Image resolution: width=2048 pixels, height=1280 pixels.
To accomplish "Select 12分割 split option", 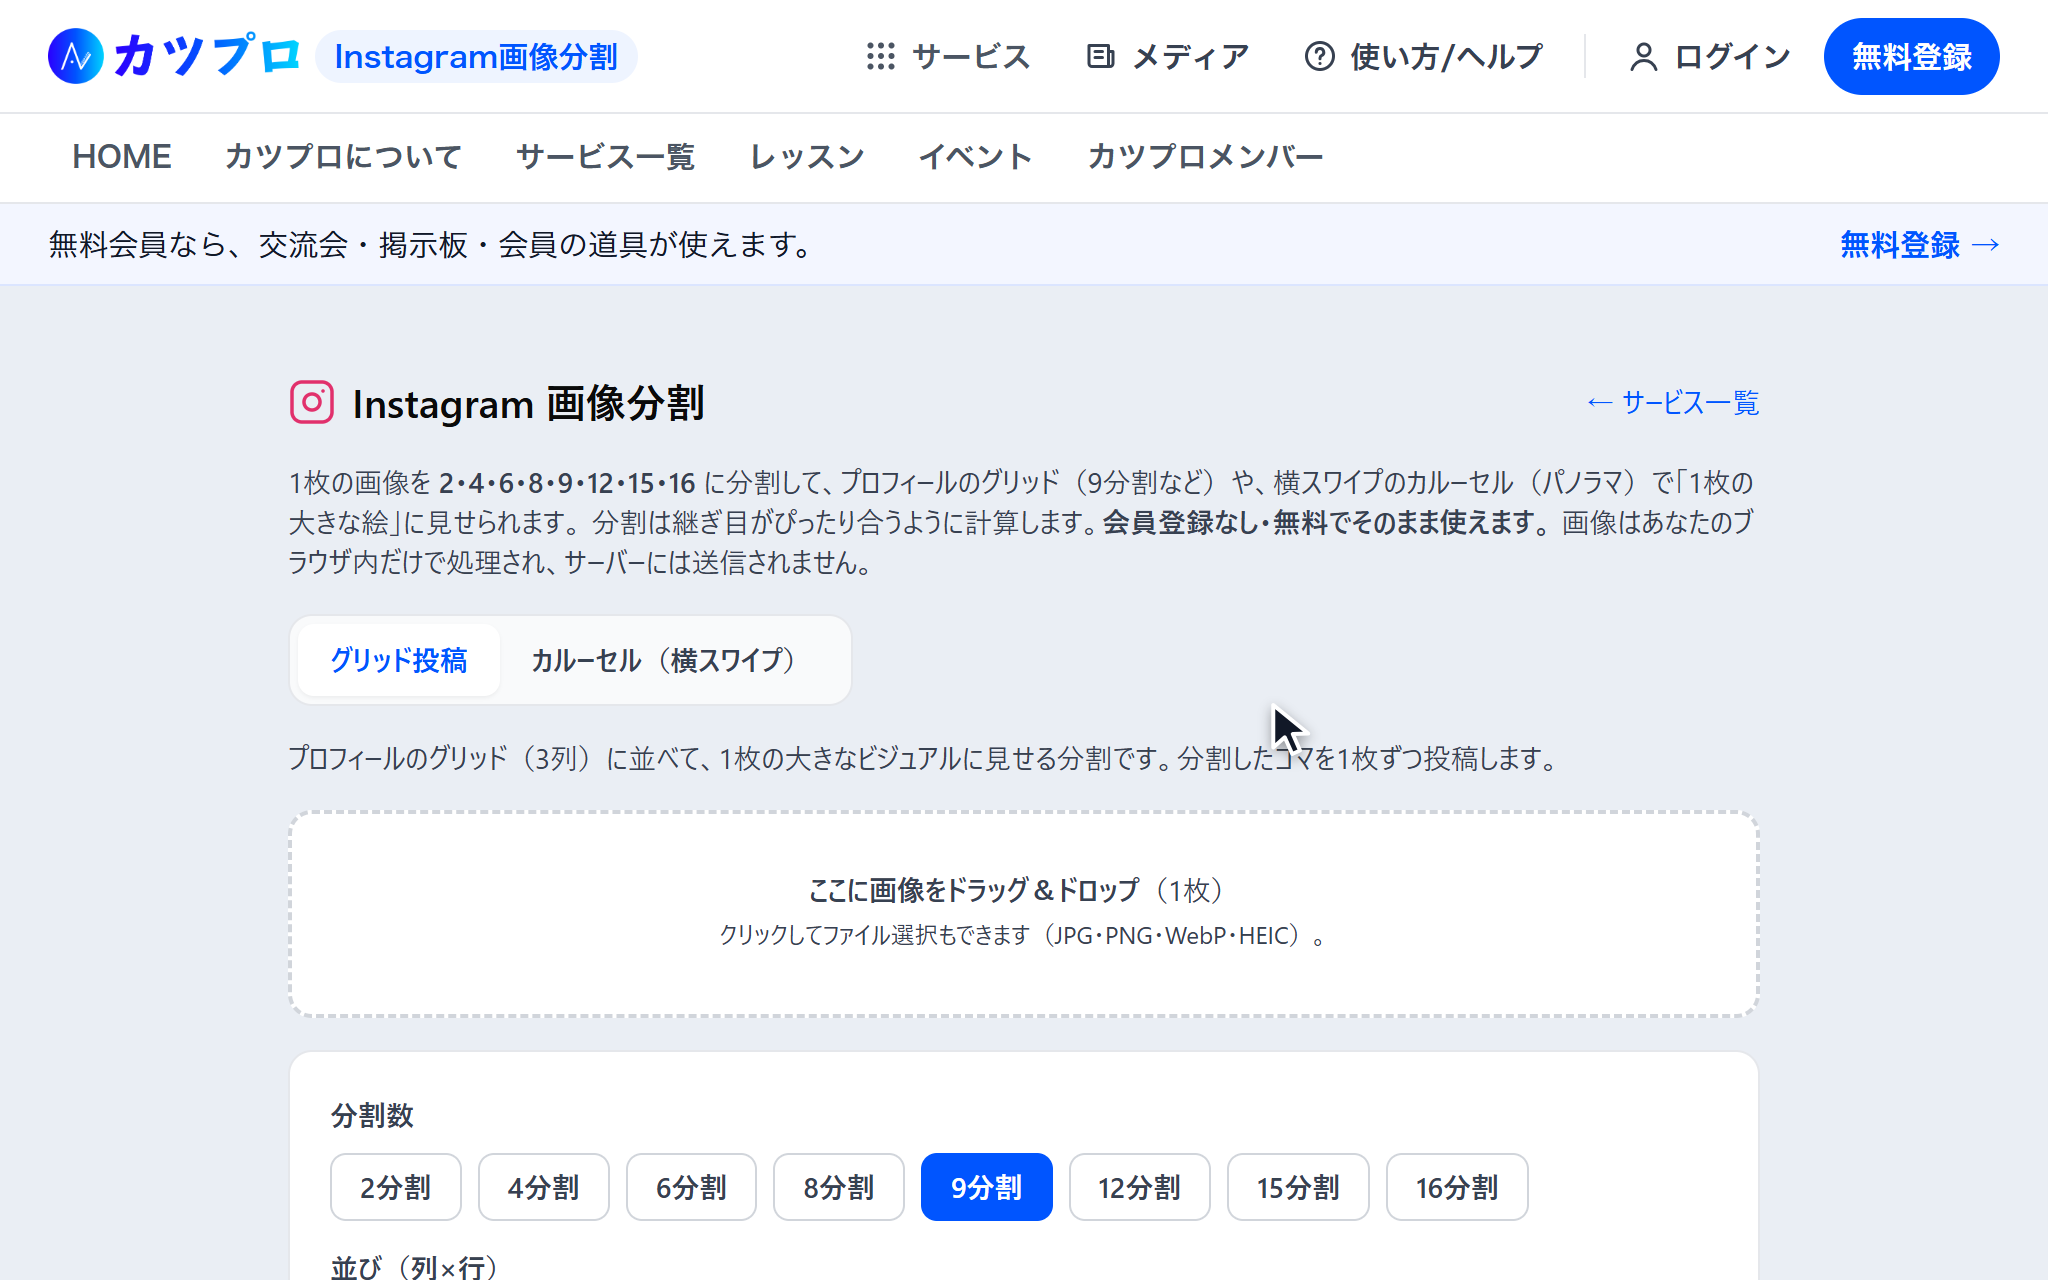I will point(1140,1187).
